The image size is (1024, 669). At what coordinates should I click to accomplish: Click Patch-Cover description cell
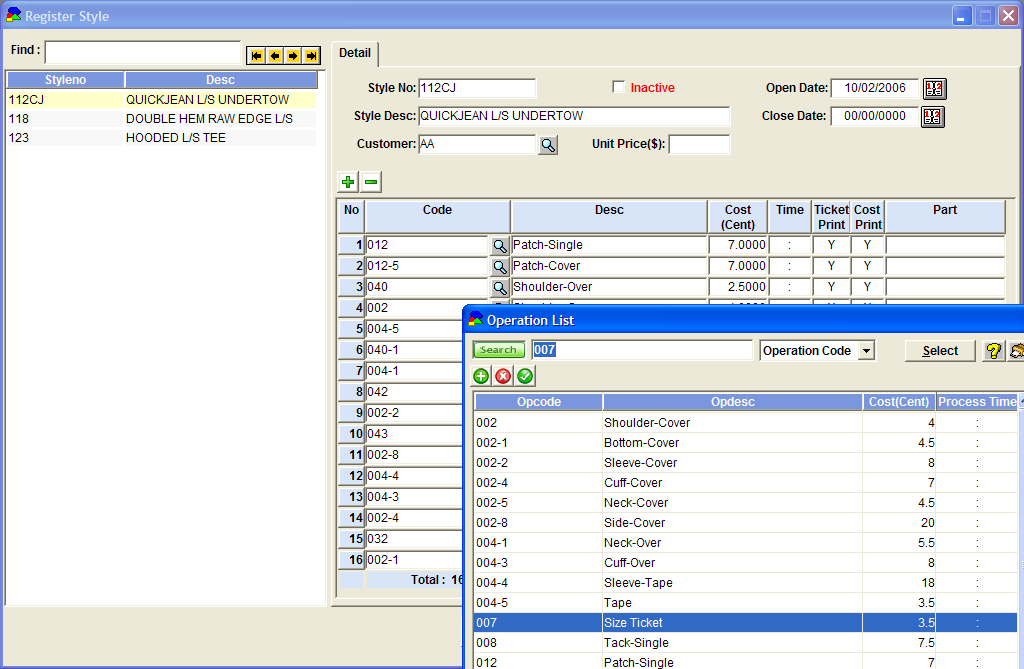click(609, 266)
